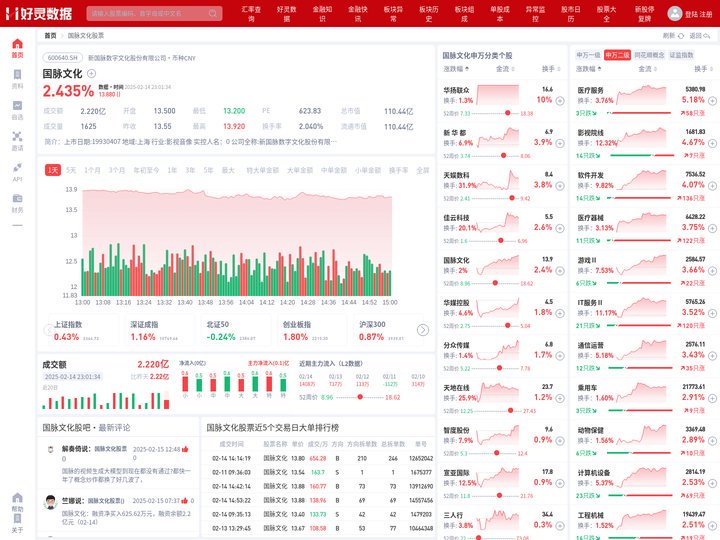Open 股市日历 in the top menu
720x540 pixels.
pos(571,14)
